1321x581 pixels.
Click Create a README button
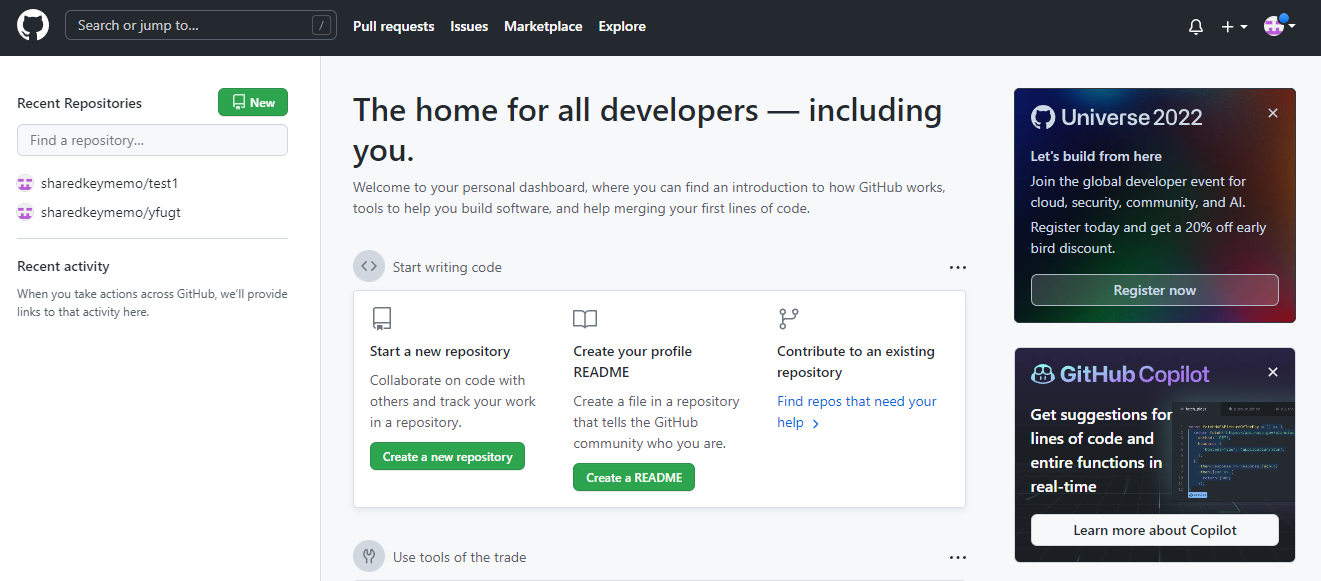point(634,478)
